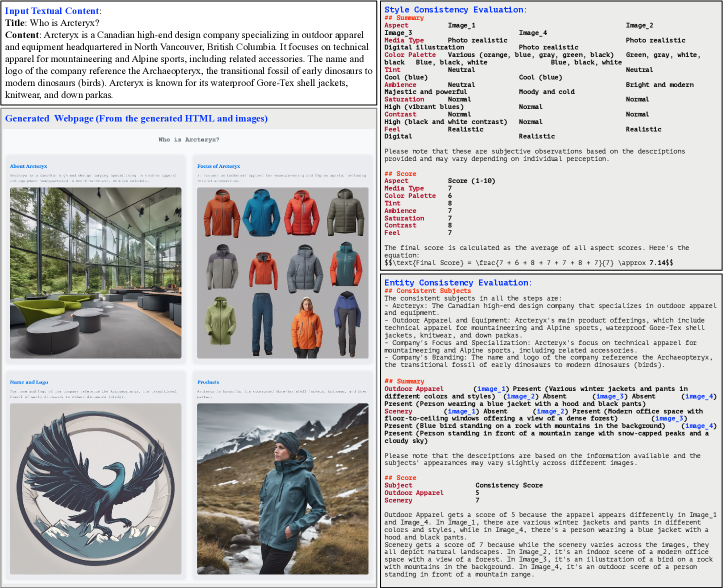The width and height of the screenshot is (723, 588).
Task: Click 'Consistency Score' column header
Action: pyautogui.click(x=509, y=485)
